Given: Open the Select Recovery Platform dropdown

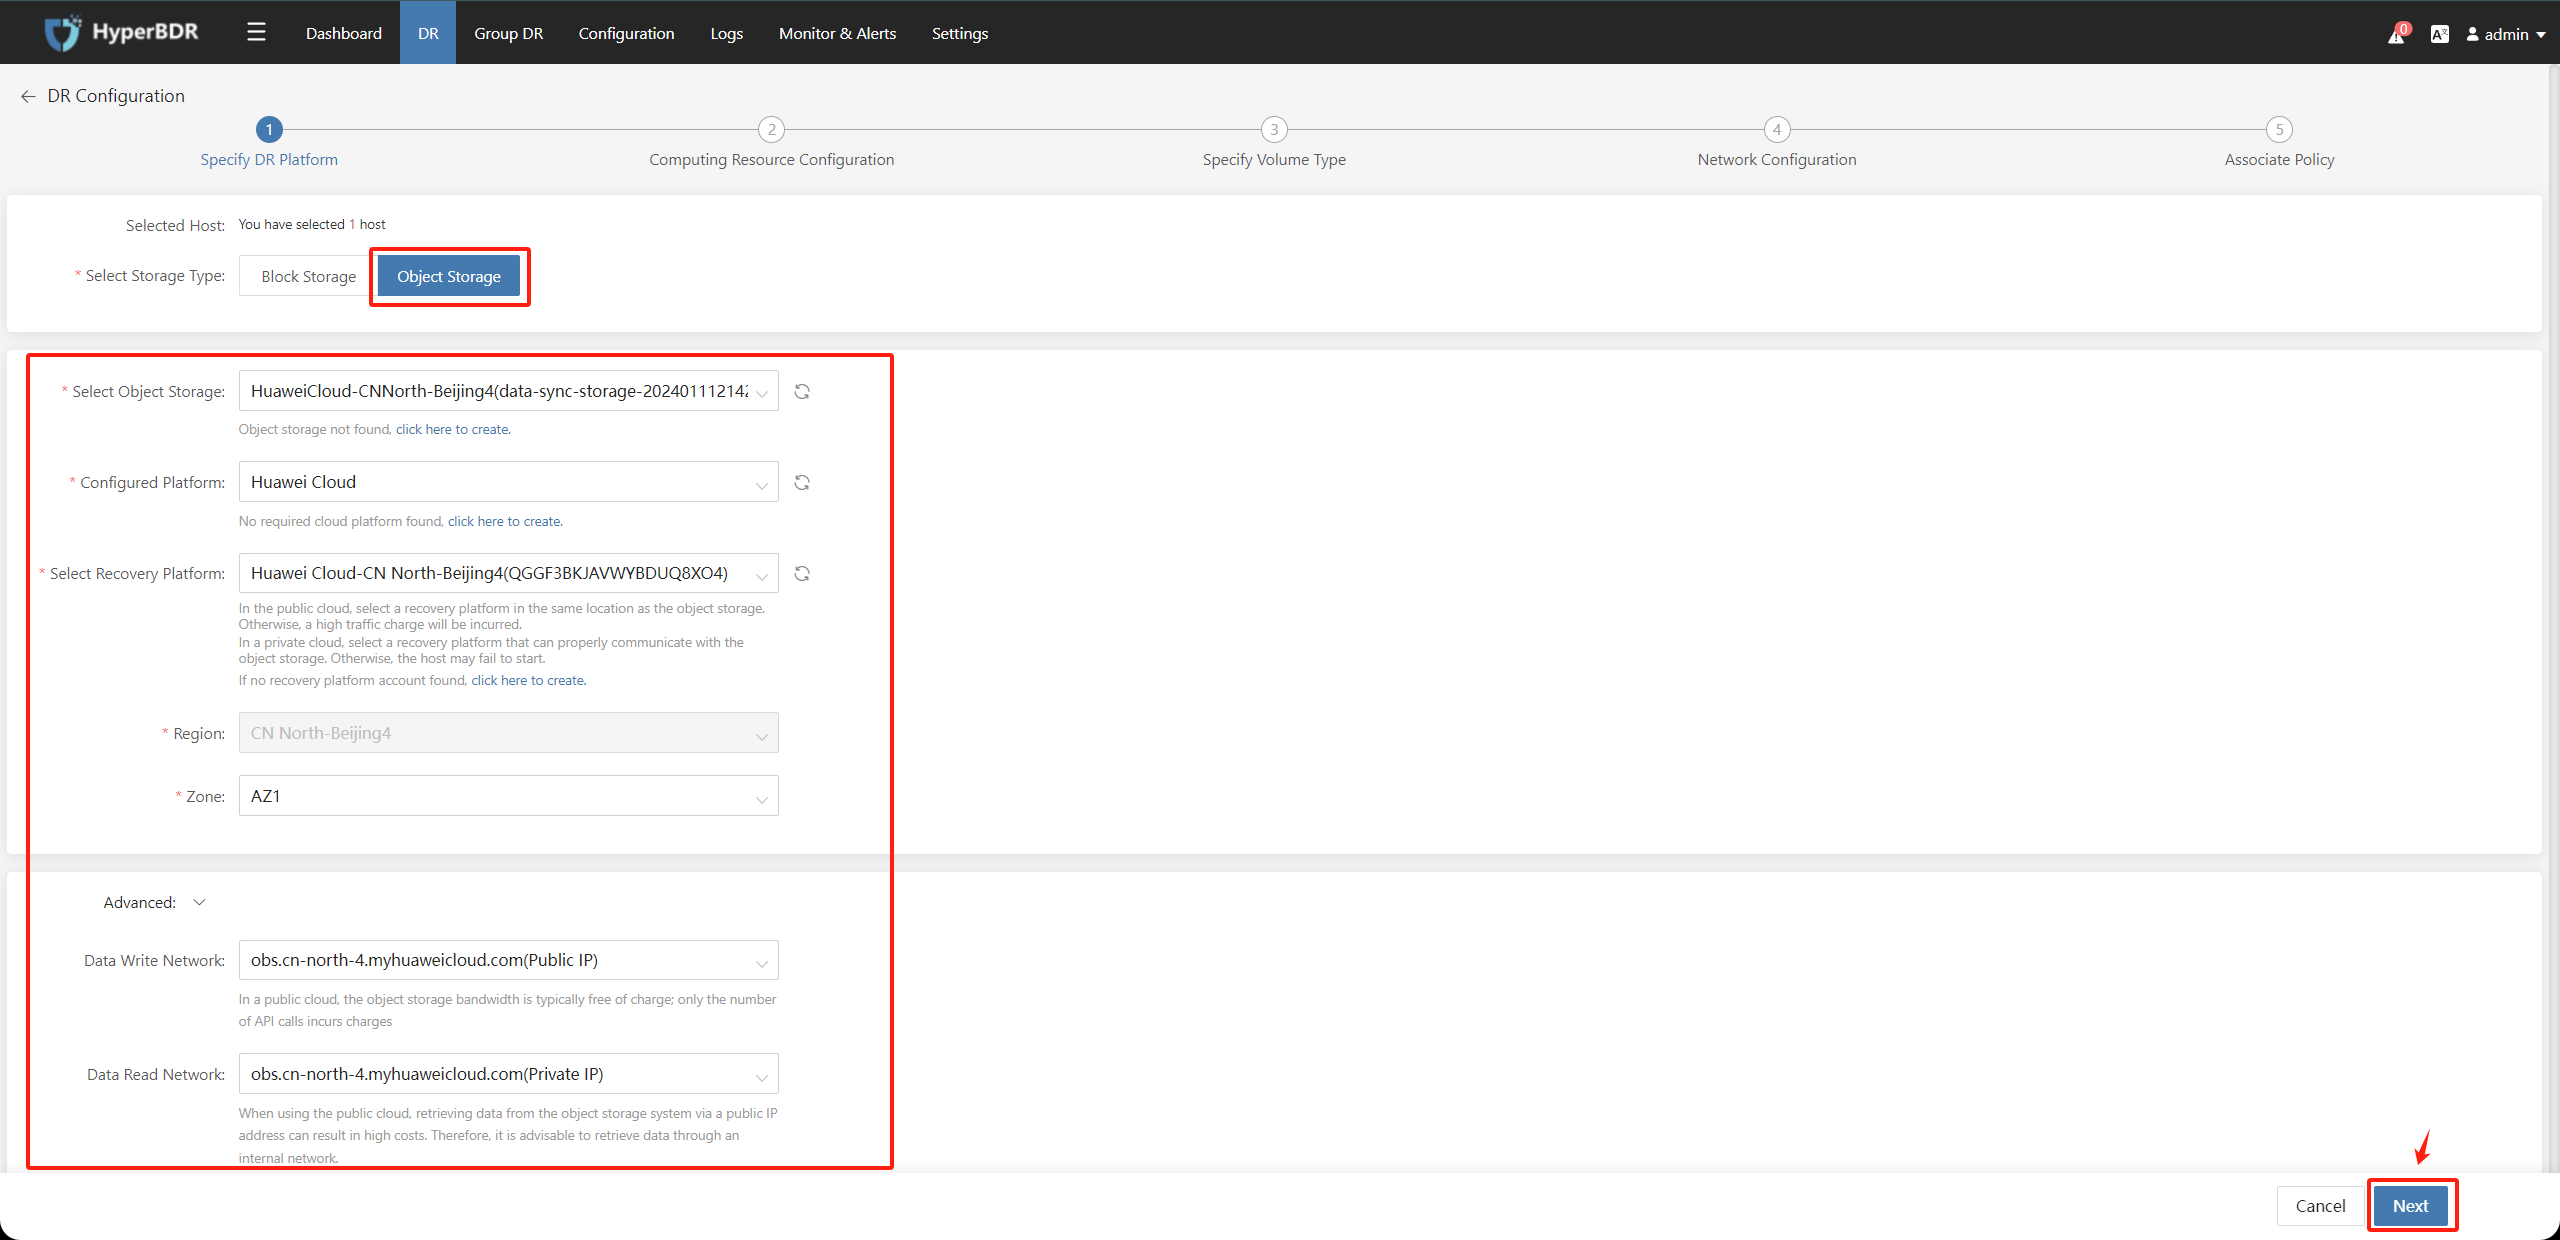Looking at the screenshot, I should (x=508, y=573).
